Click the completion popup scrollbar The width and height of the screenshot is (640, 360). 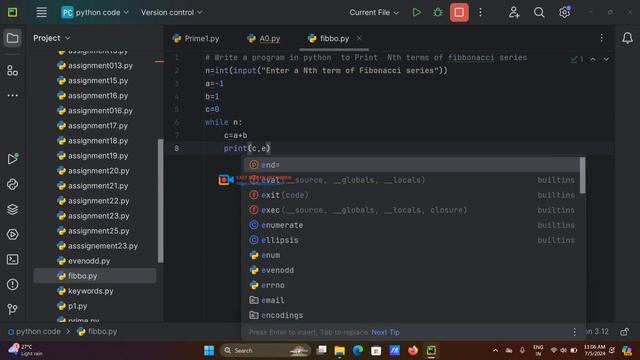[x=582, y=176]
